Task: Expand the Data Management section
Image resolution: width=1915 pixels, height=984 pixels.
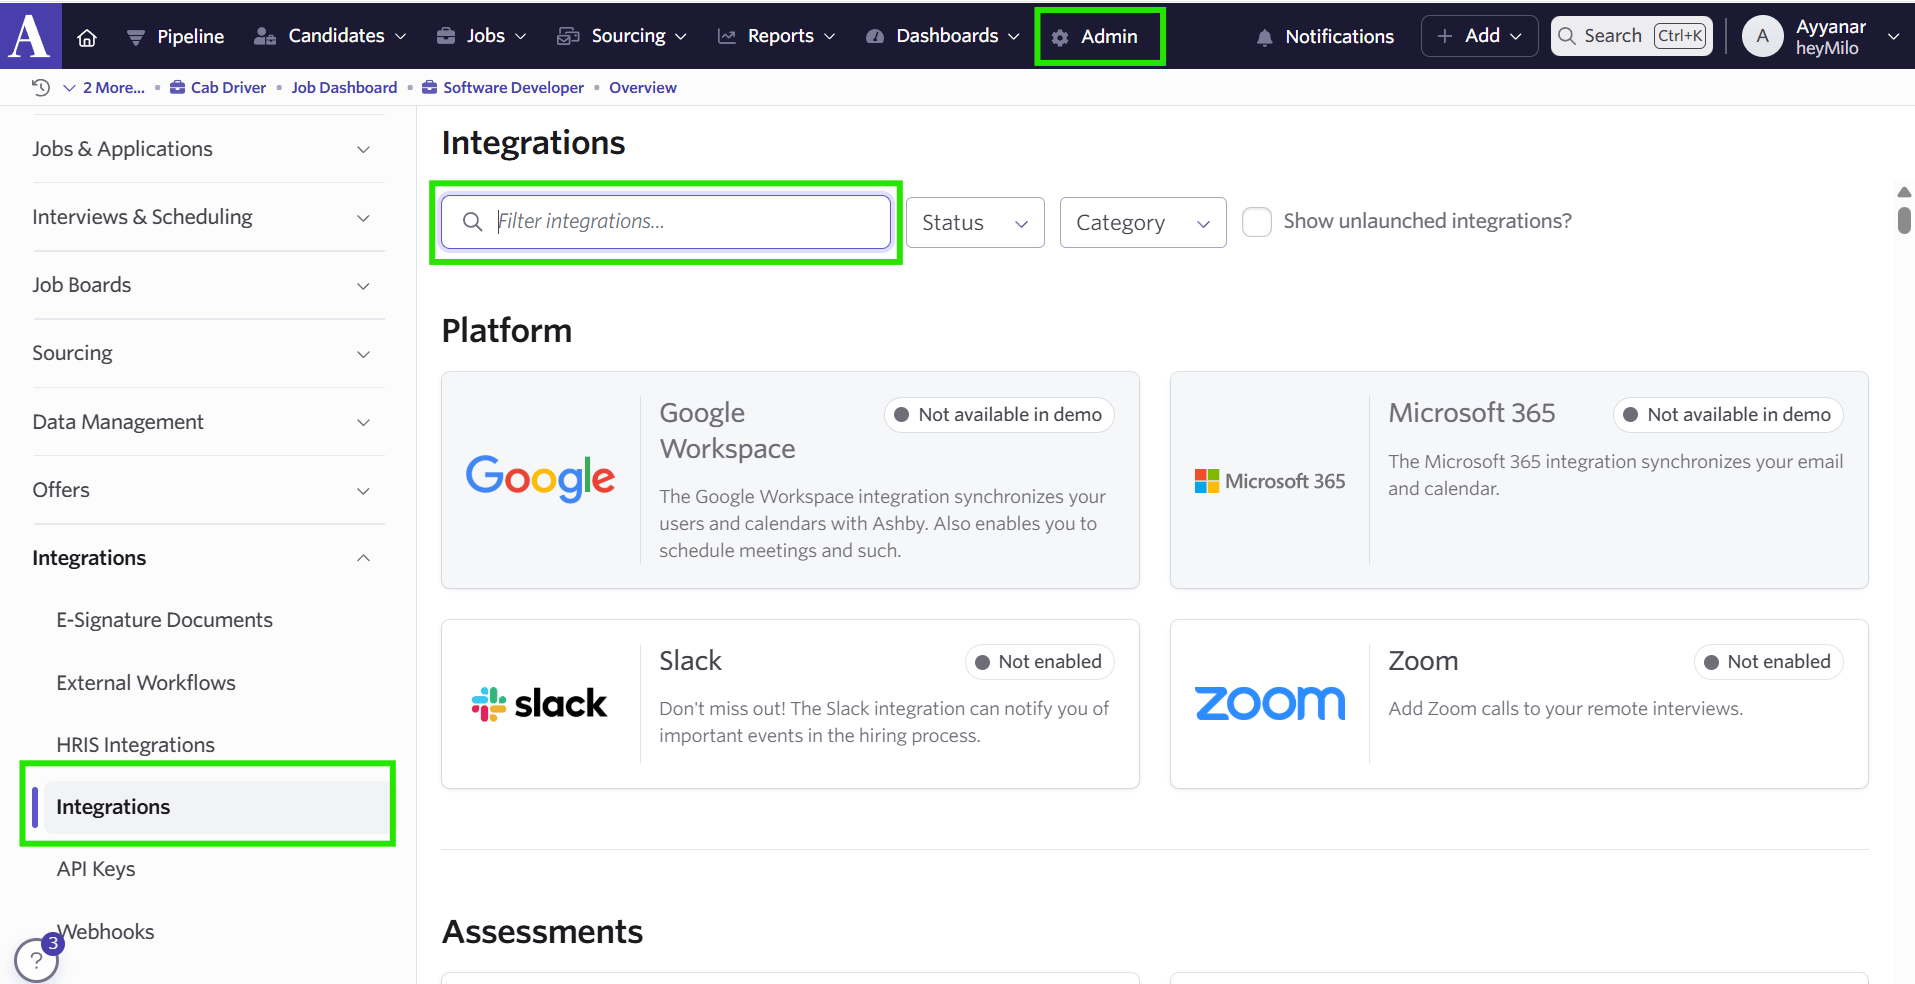Action: [208, 422]
